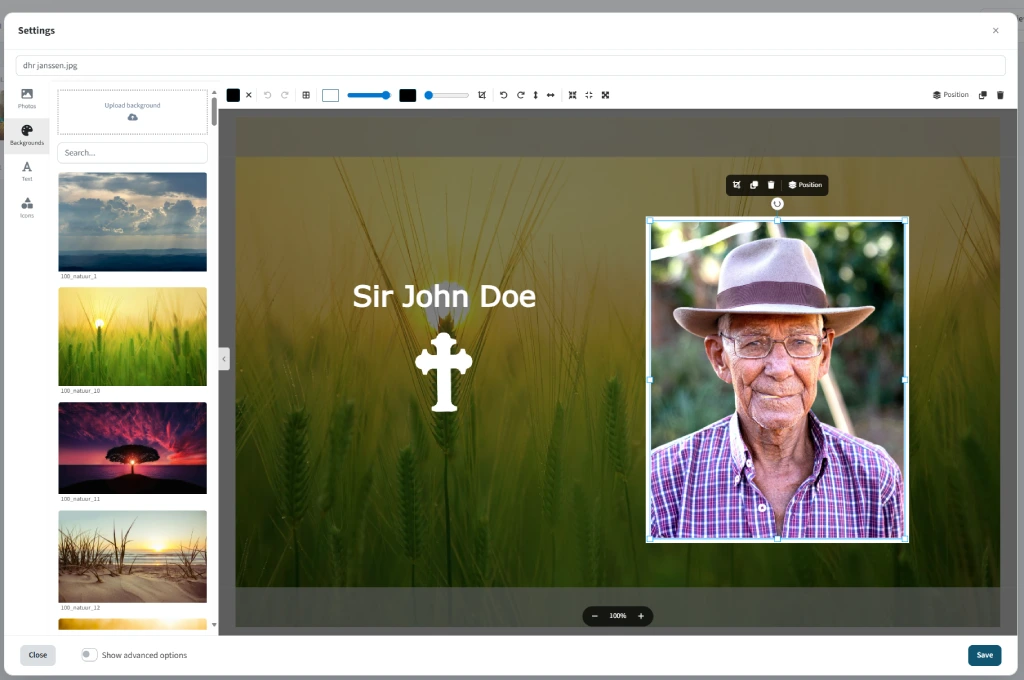Zoom out with the minus button
Image resolution: width=1024 pixels, height=680 pixels.
click(x=595, y=616)
